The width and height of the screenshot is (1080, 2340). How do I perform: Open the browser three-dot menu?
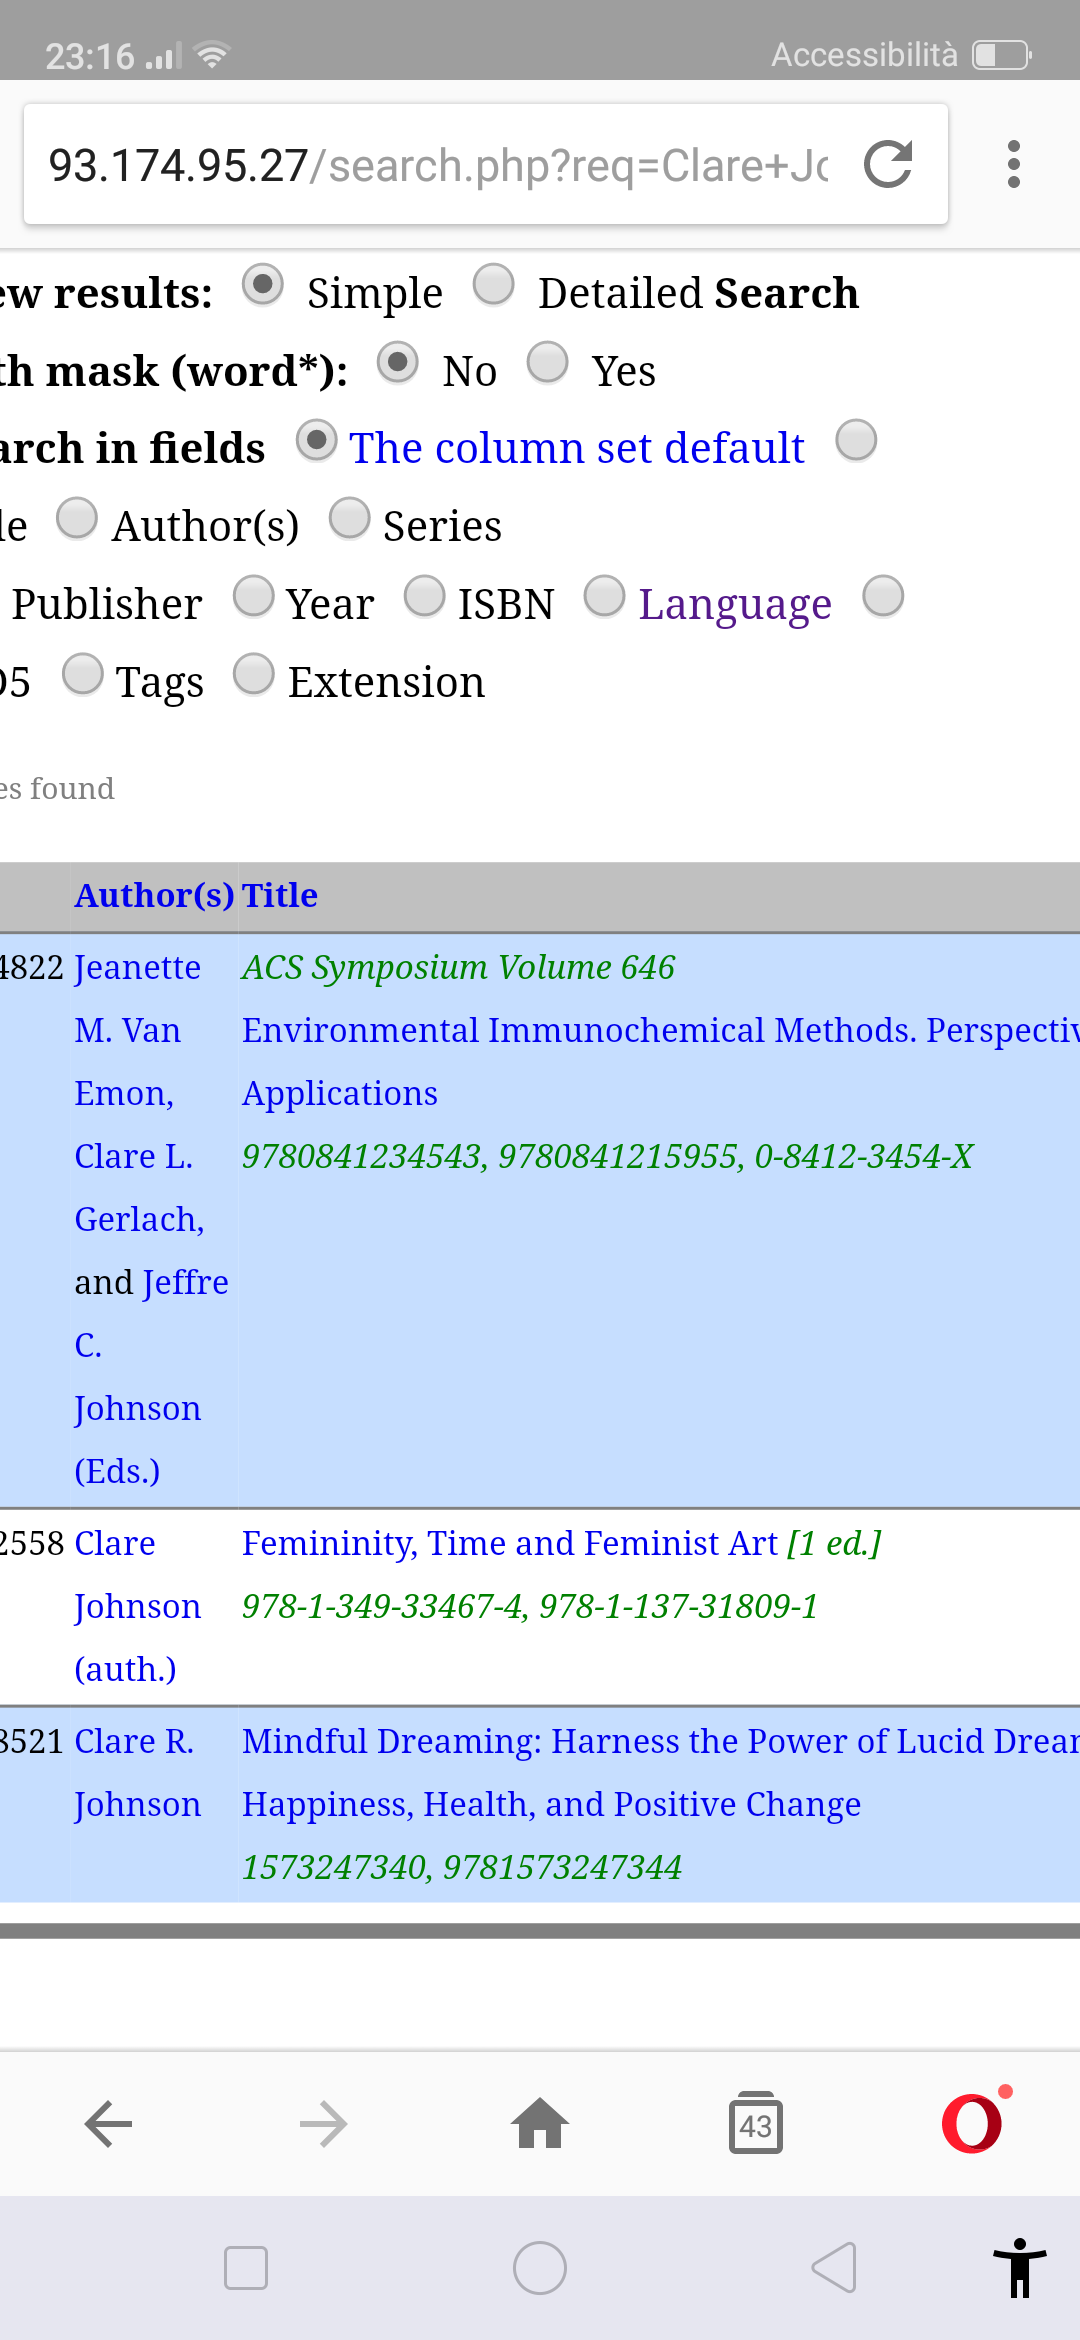[x=1013, y=165]
